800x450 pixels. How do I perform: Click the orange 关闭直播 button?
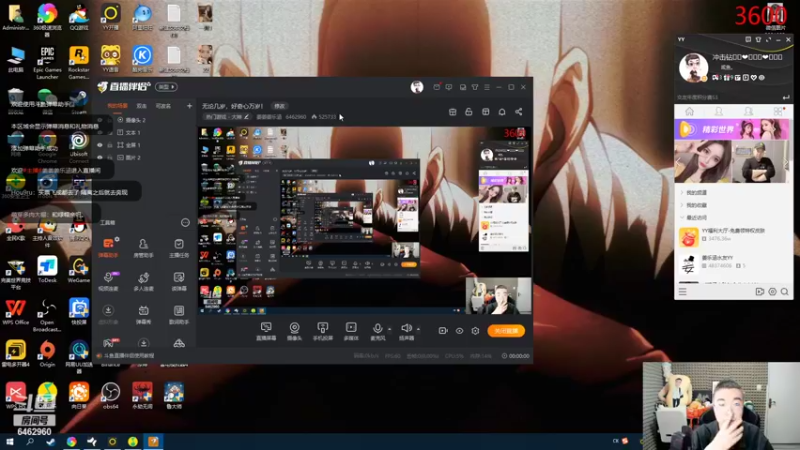506,331
